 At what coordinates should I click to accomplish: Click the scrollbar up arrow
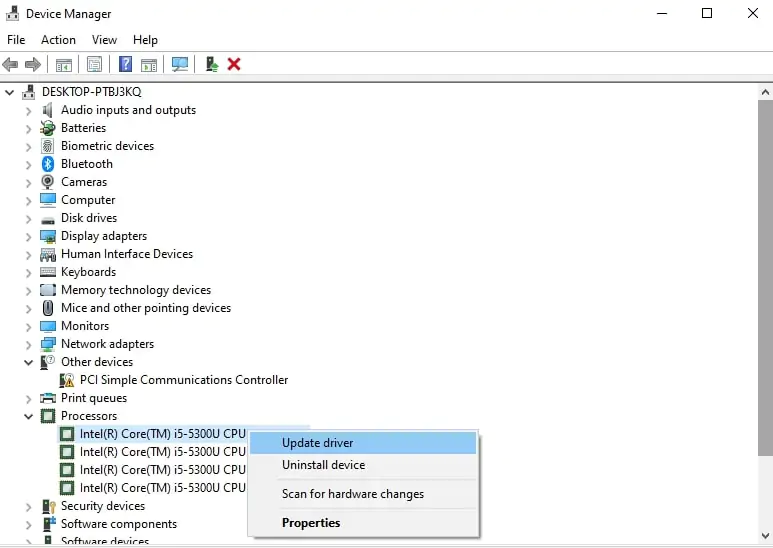click(x=765, y=92)
